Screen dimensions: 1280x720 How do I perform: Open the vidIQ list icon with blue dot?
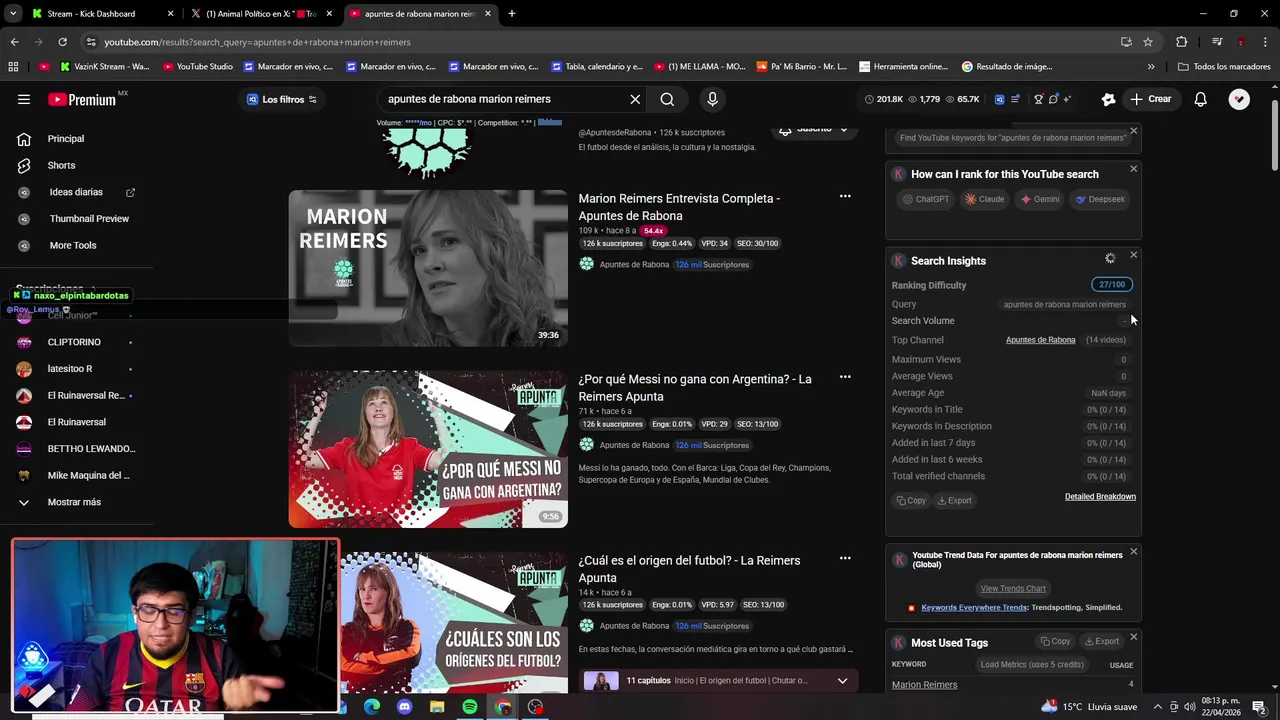click(x=1016, y=99)
